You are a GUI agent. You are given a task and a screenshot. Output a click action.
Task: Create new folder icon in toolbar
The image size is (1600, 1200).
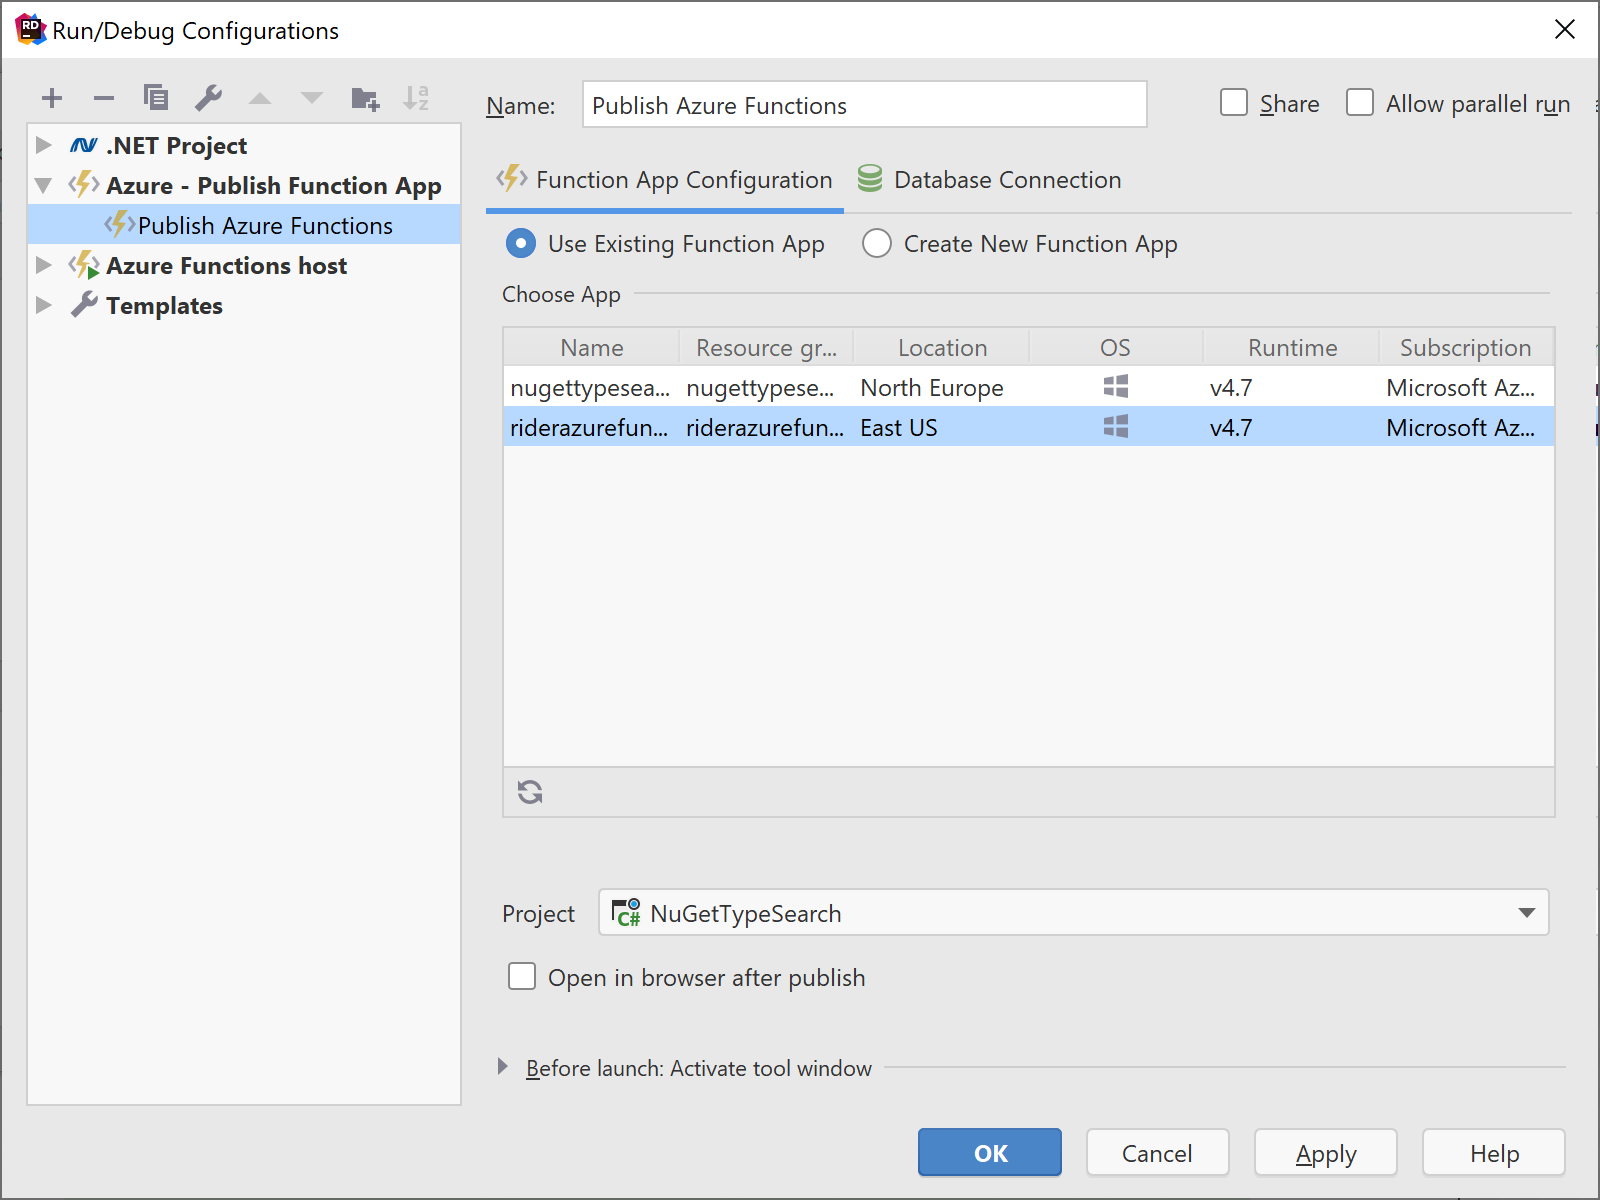pos(365,98)
